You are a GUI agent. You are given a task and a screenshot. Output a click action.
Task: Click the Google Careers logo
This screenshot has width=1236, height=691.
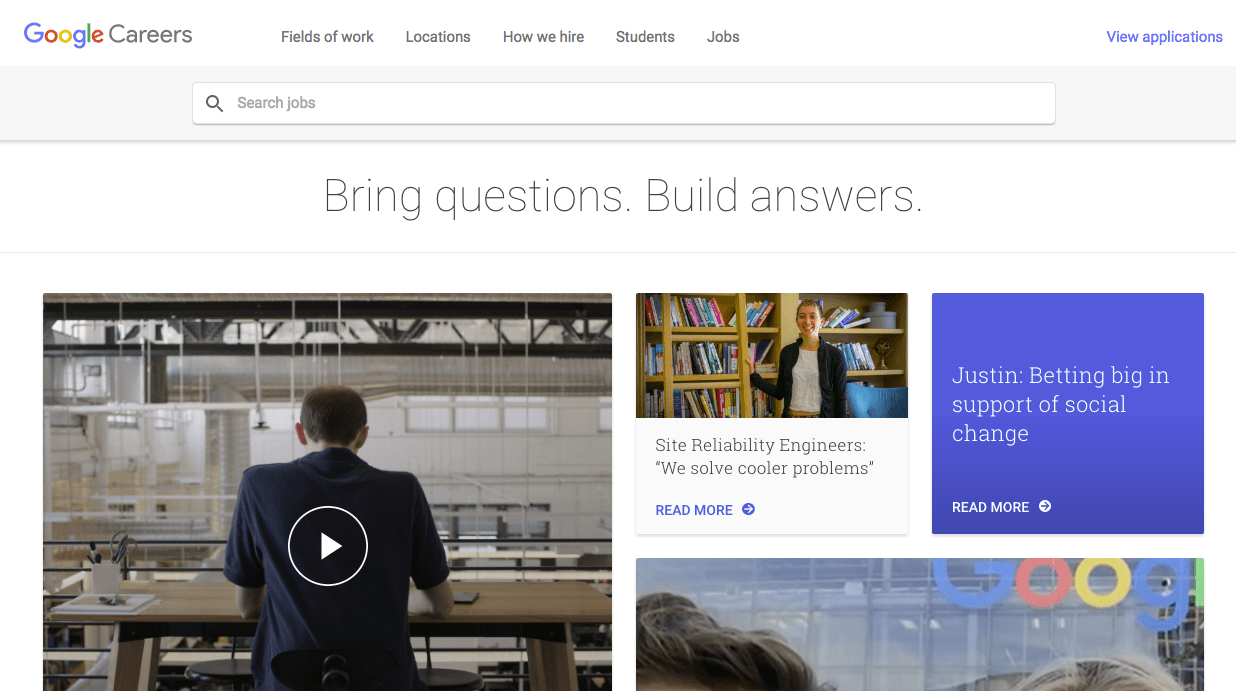click(108, 35)
